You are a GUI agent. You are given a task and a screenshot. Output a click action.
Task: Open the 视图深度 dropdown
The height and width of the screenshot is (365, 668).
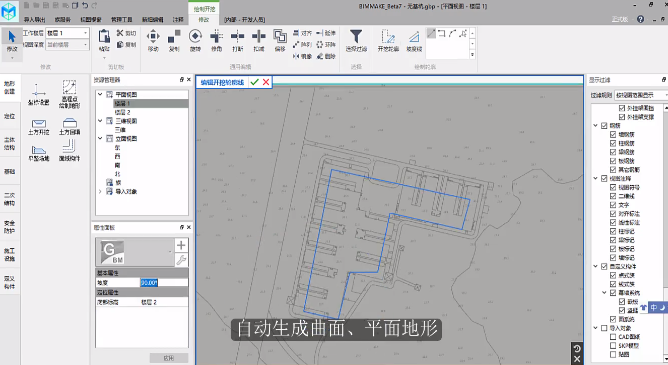tap(67, 44)
